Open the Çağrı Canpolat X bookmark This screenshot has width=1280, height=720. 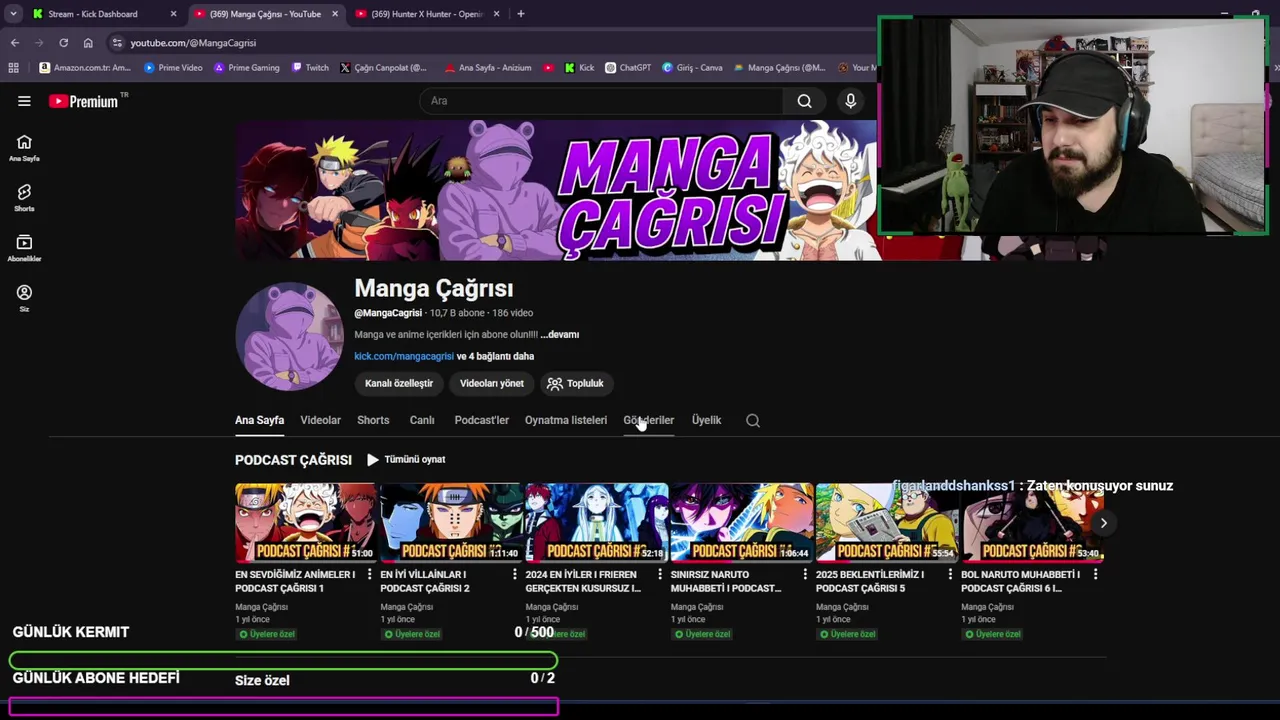point(383,68)
